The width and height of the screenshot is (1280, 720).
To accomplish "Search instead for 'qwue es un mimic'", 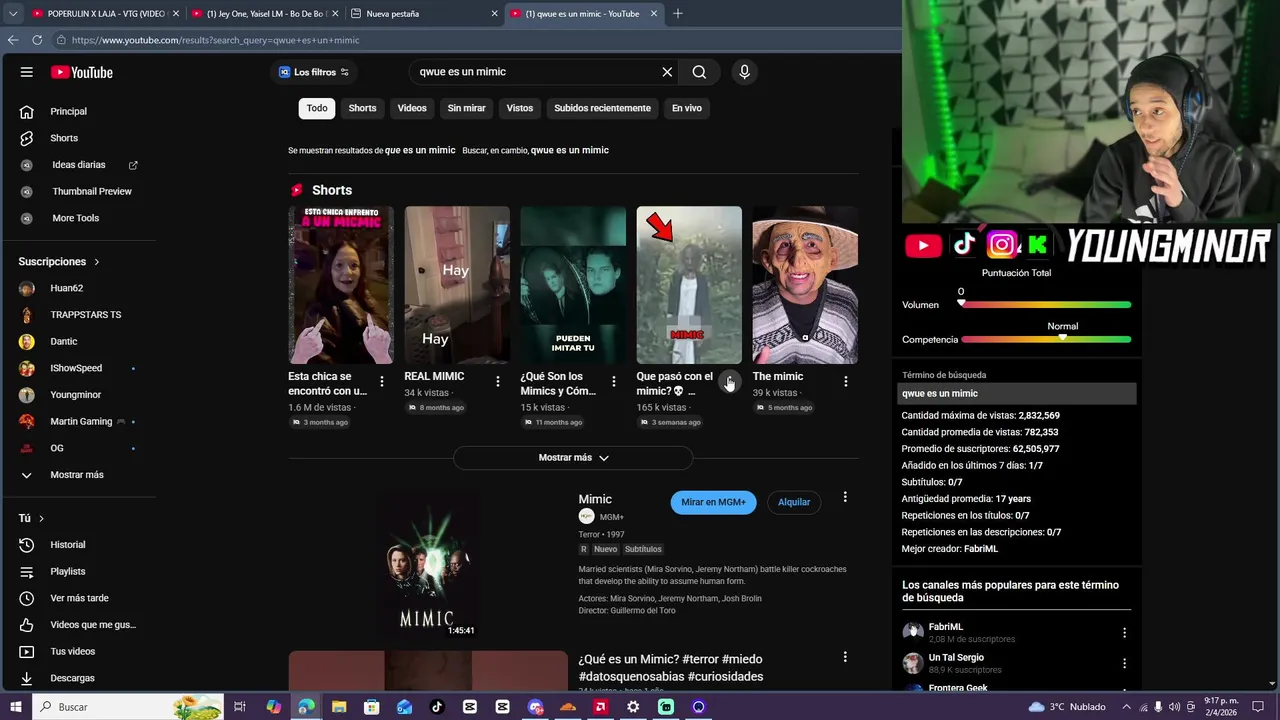I will click(x=569, y=150).
